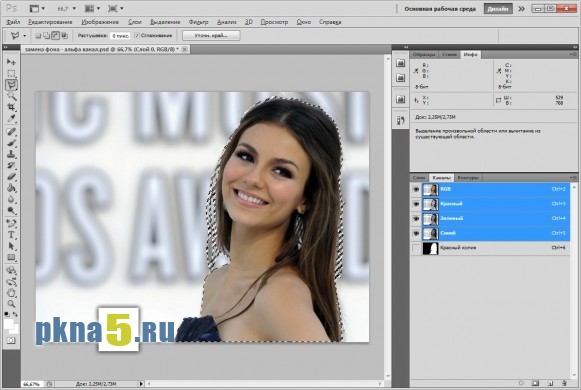Image resolution: width=581 pixels, height=390 pixels.
Task: Select the Eraser tool
Action: point(11,177)
